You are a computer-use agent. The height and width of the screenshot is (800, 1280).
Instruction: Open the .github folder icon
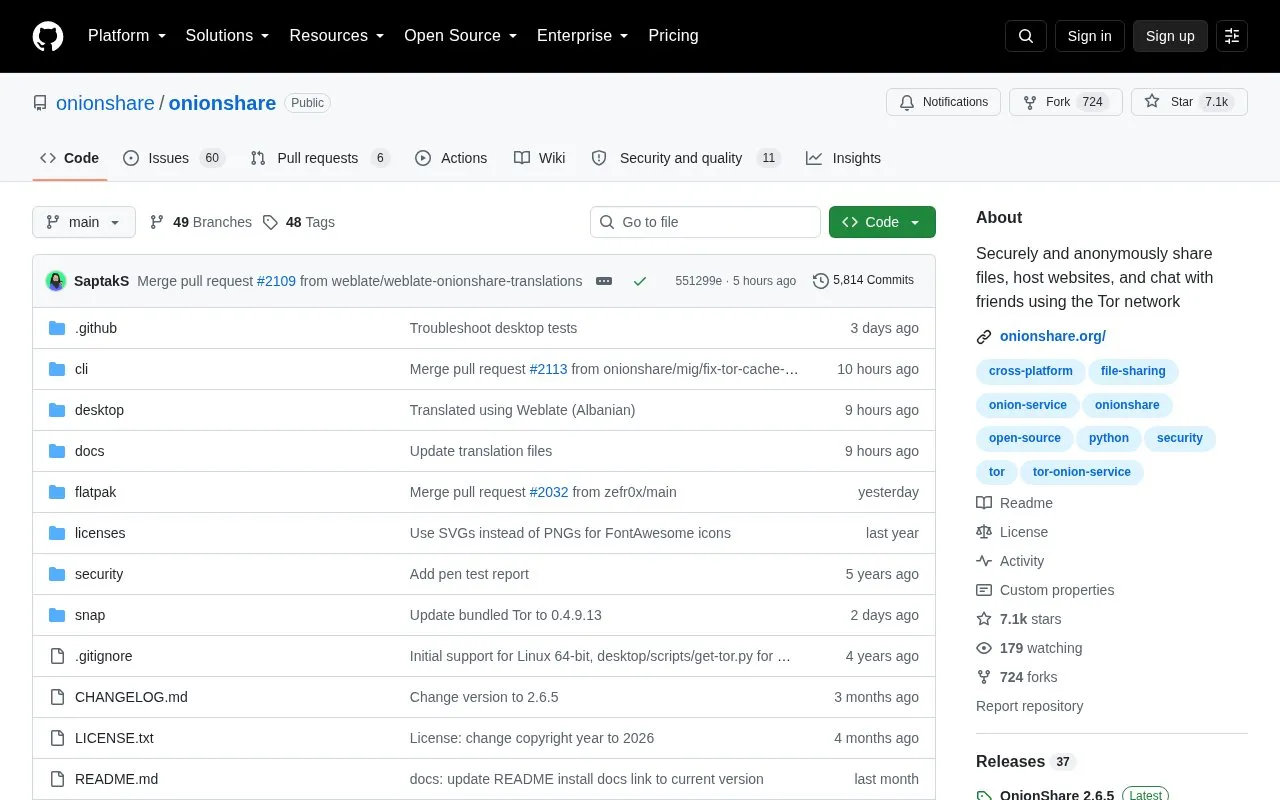pos(57,328)
